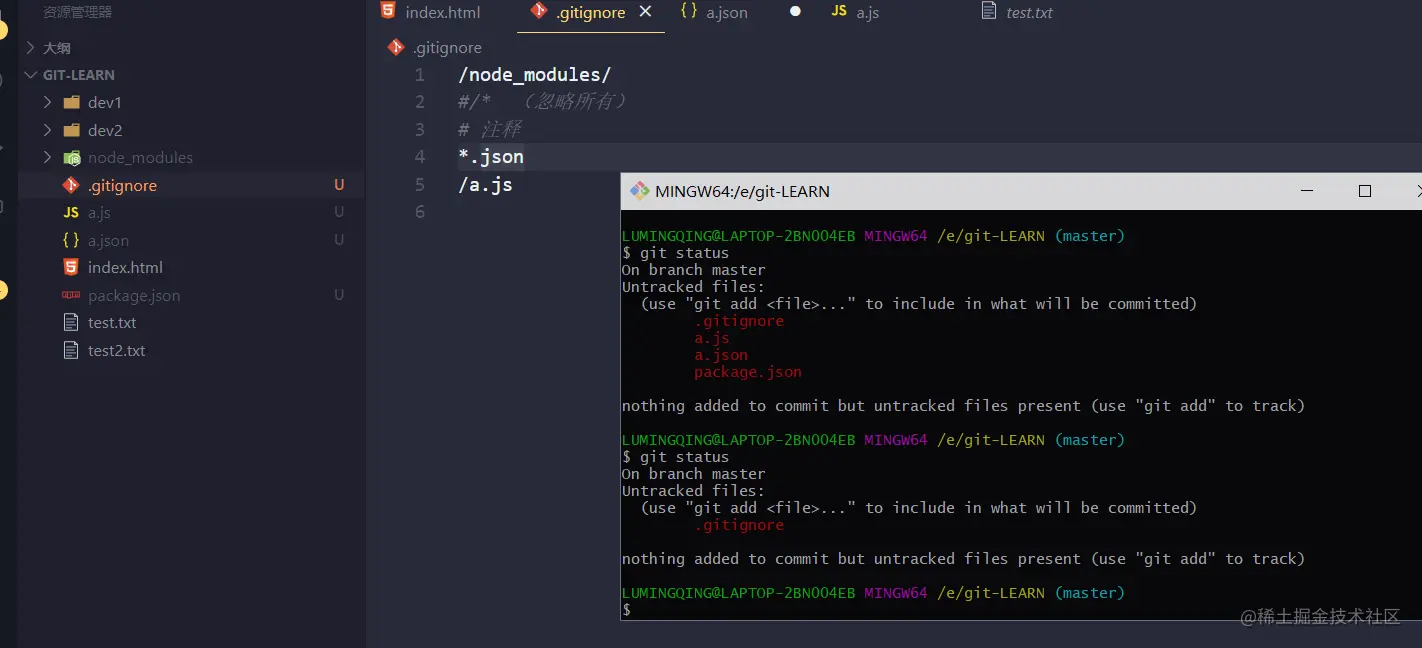Expand the node_modules folder chevron

tap(47, 157)
